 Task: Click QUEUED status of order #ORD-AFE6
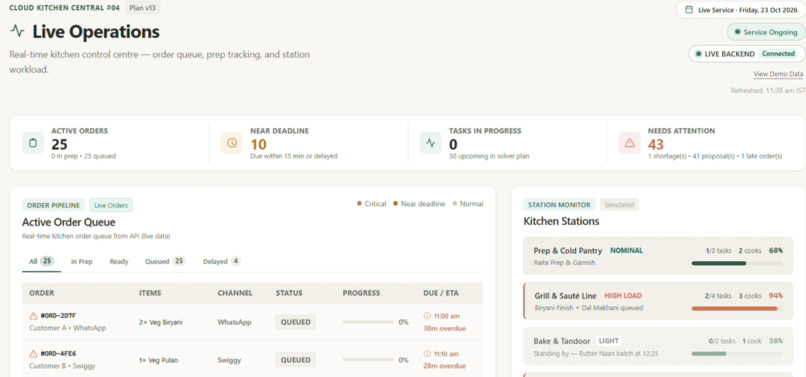point(296,360)
